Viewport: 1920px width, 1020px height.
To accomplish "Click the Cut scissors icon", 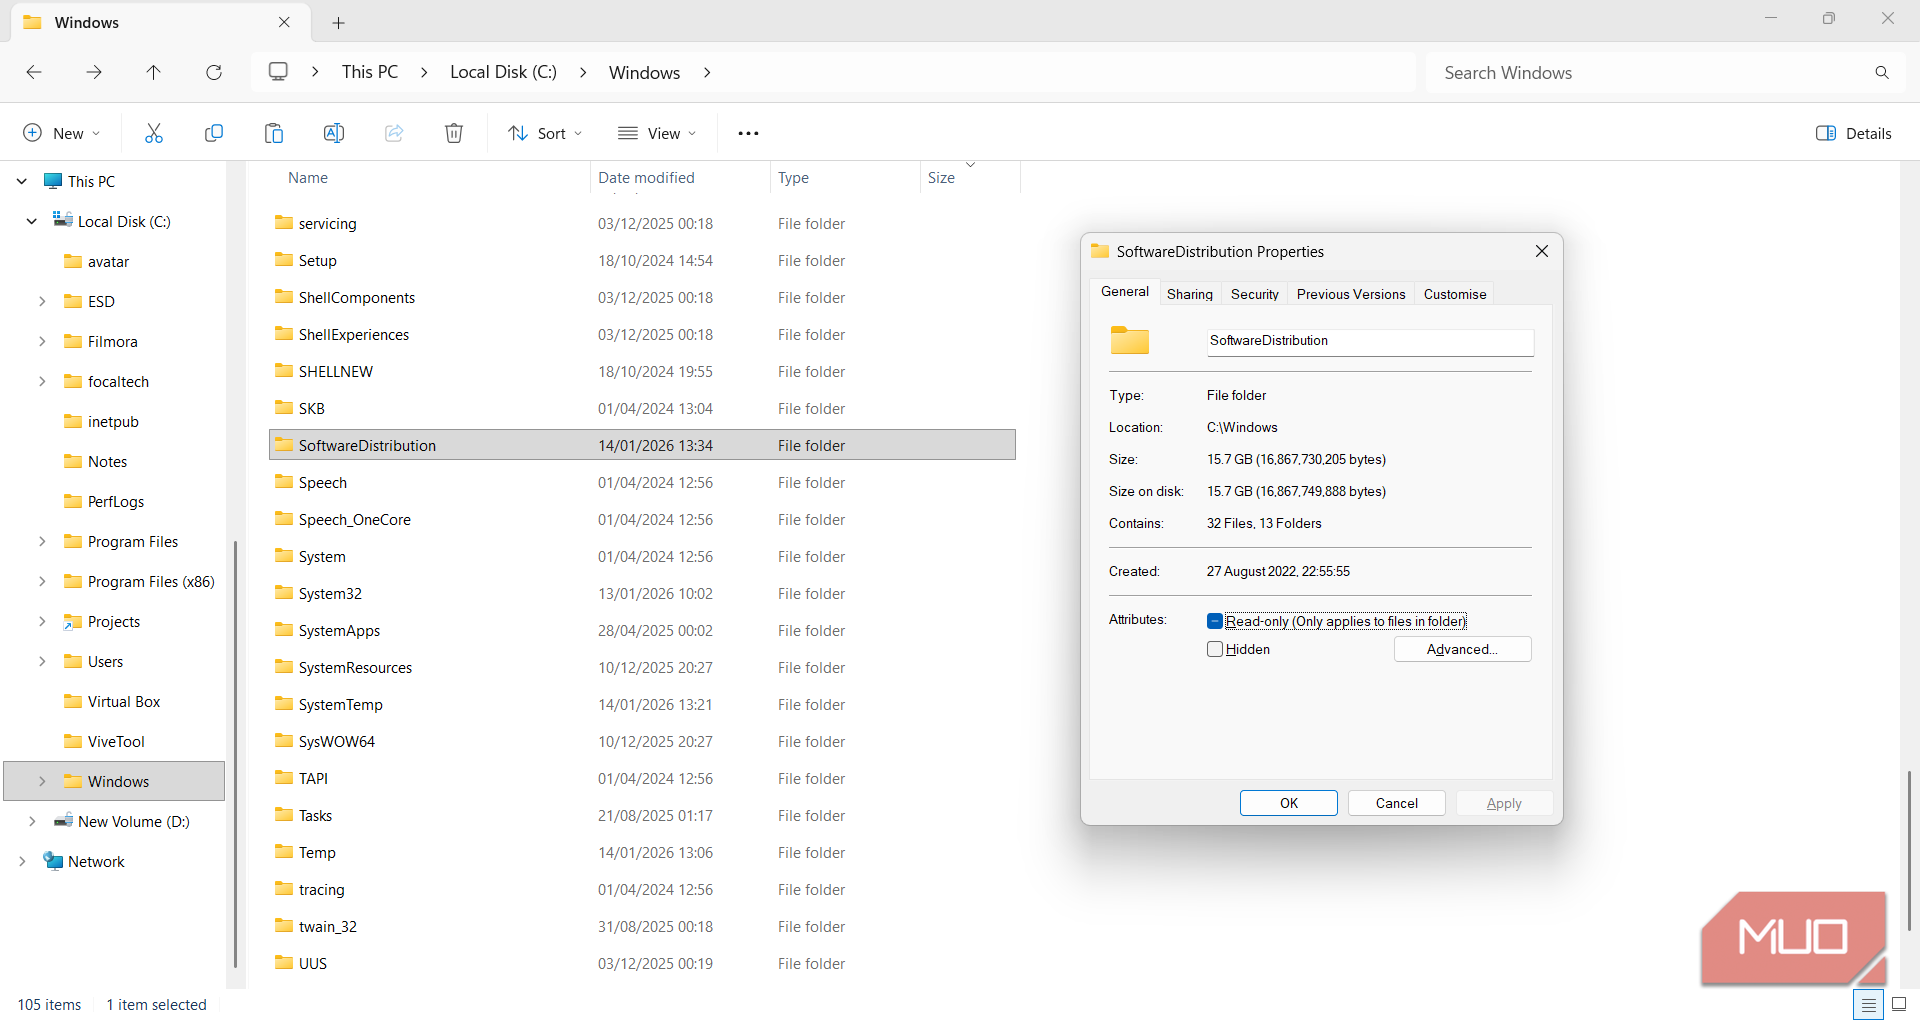I will (154, 133).
